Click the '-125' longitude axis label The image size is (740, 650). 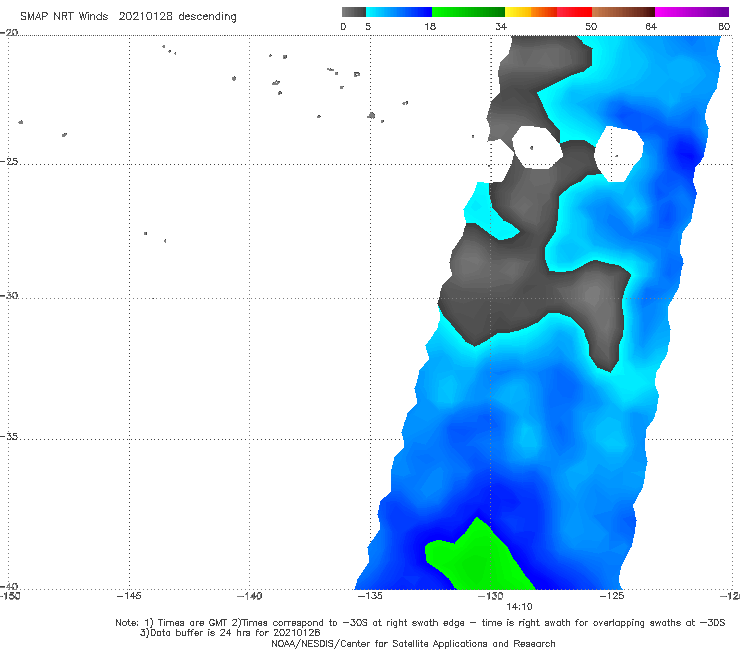tap(611, 596)
